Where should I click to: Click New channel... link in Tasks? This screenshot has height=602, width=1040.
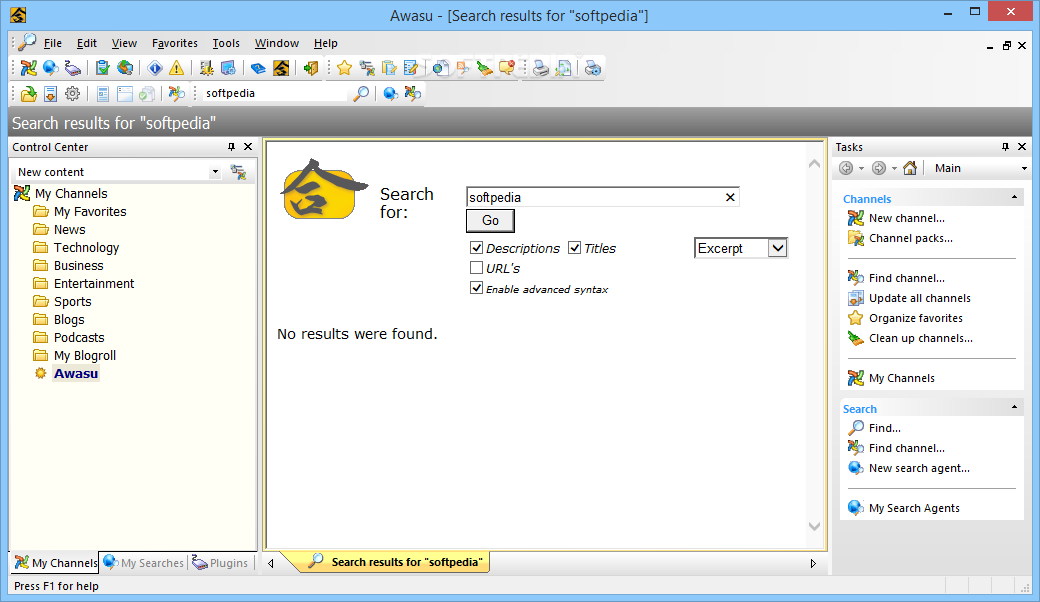point(906,218)
